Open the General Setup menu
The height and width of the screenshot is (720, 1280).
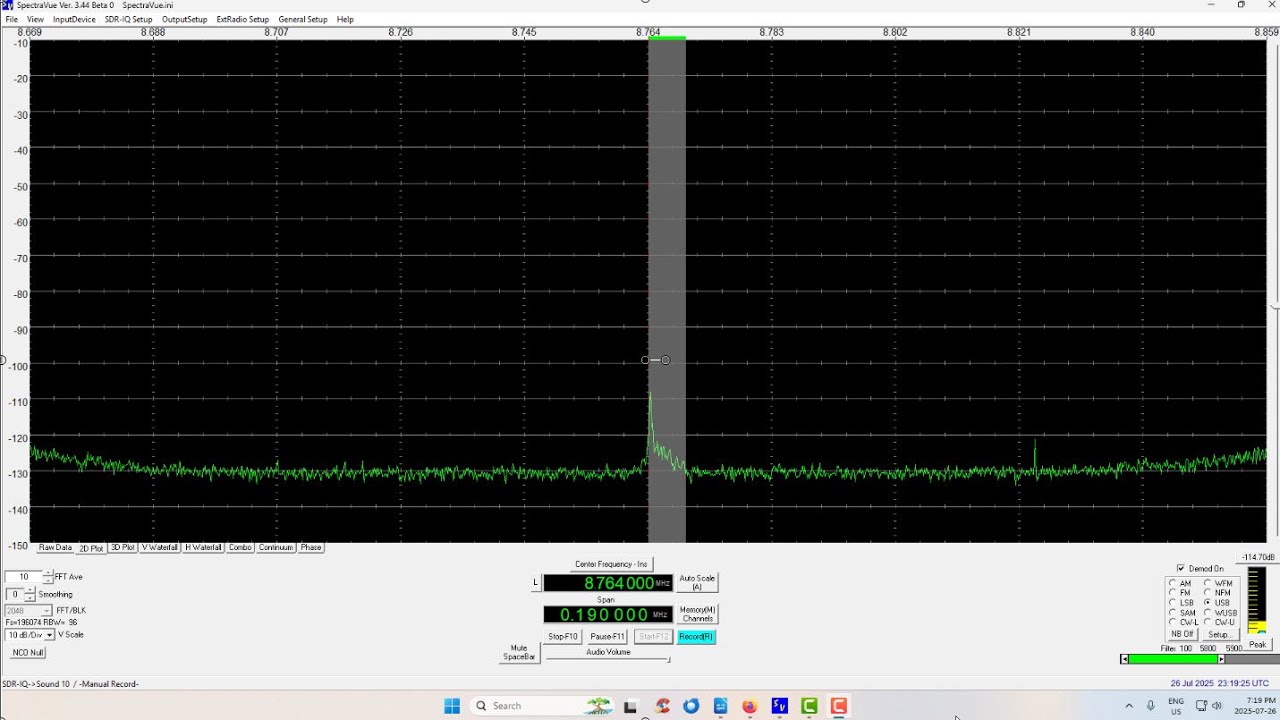303,20
